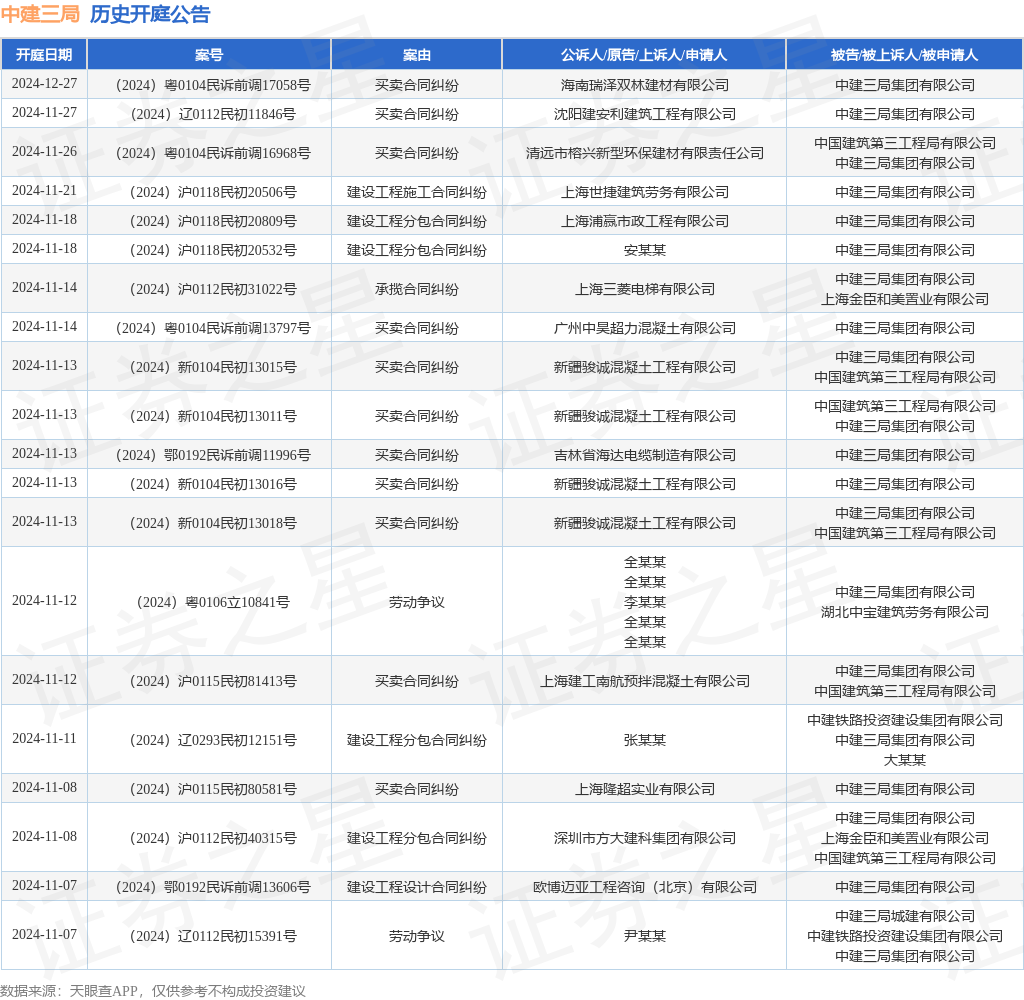Click the 案号 column header
The height and width of the screenshot is (1000, 1024).
[209, 55]
